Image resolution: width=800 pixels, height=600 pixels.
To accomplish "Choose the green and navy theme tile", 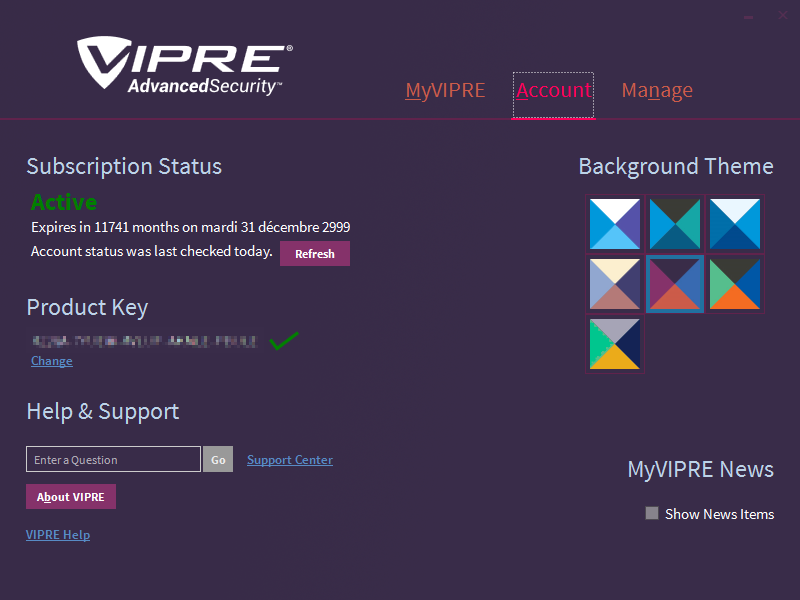I will tap(614, 344).
